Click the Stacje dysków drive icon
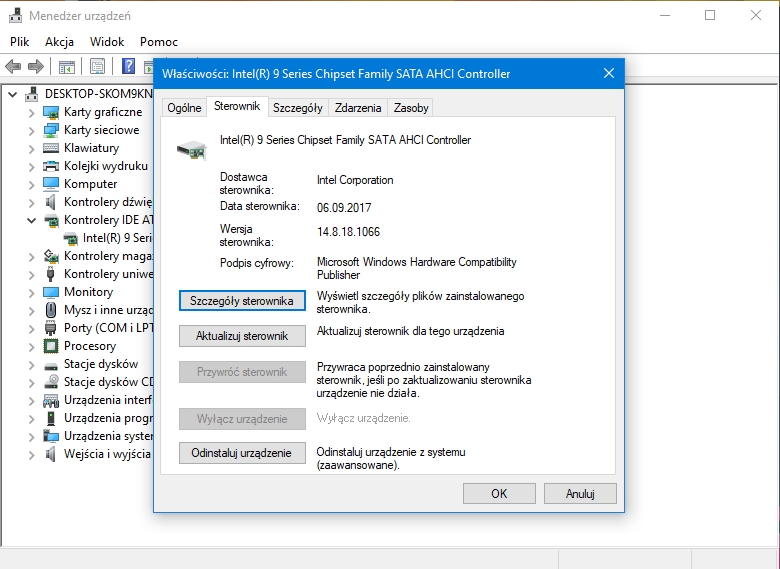Image resolution: width=780 pixels, height=569 pixels. click(51, 367)
